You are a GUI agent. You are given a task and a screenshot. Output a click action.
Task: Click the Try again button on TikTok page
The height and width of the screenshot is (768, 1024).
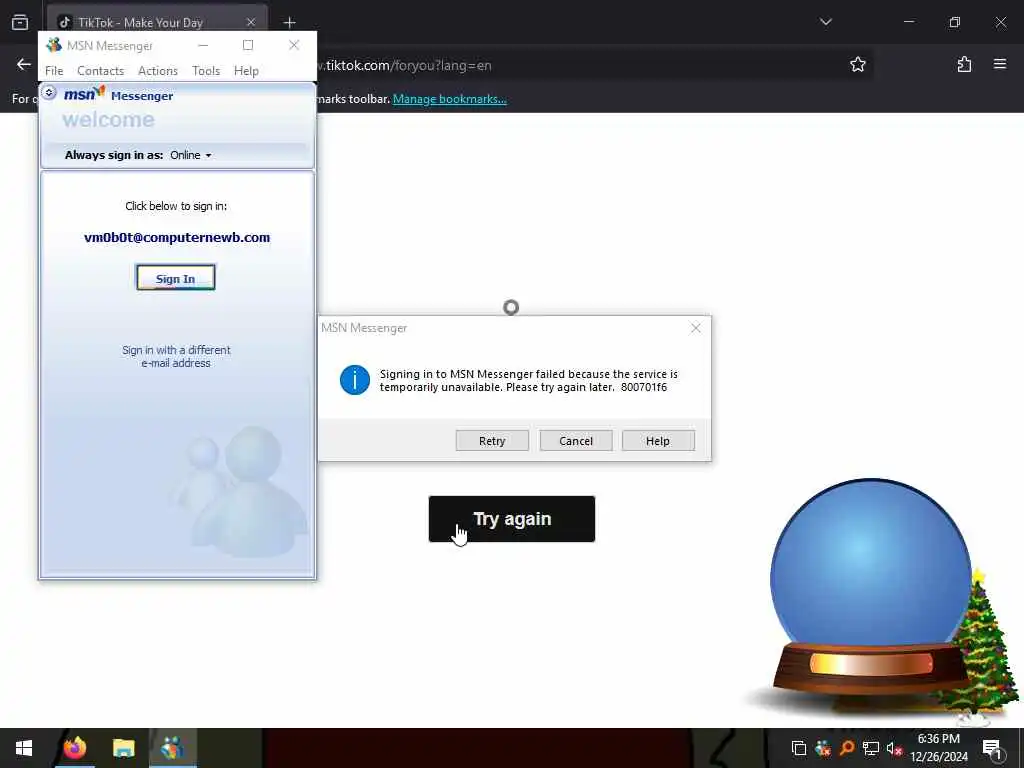[511, 519]
